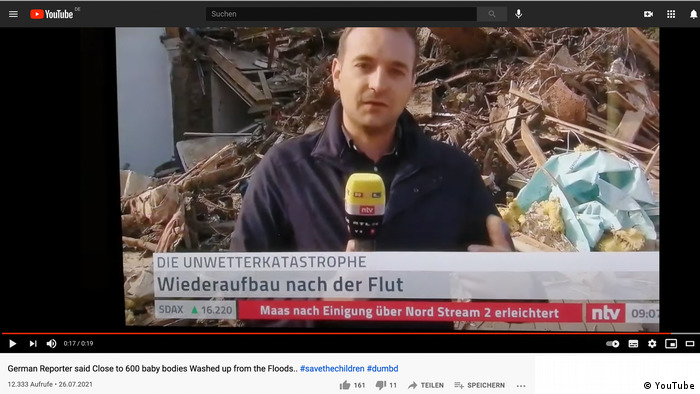Mute the video volume

(51, 344)
